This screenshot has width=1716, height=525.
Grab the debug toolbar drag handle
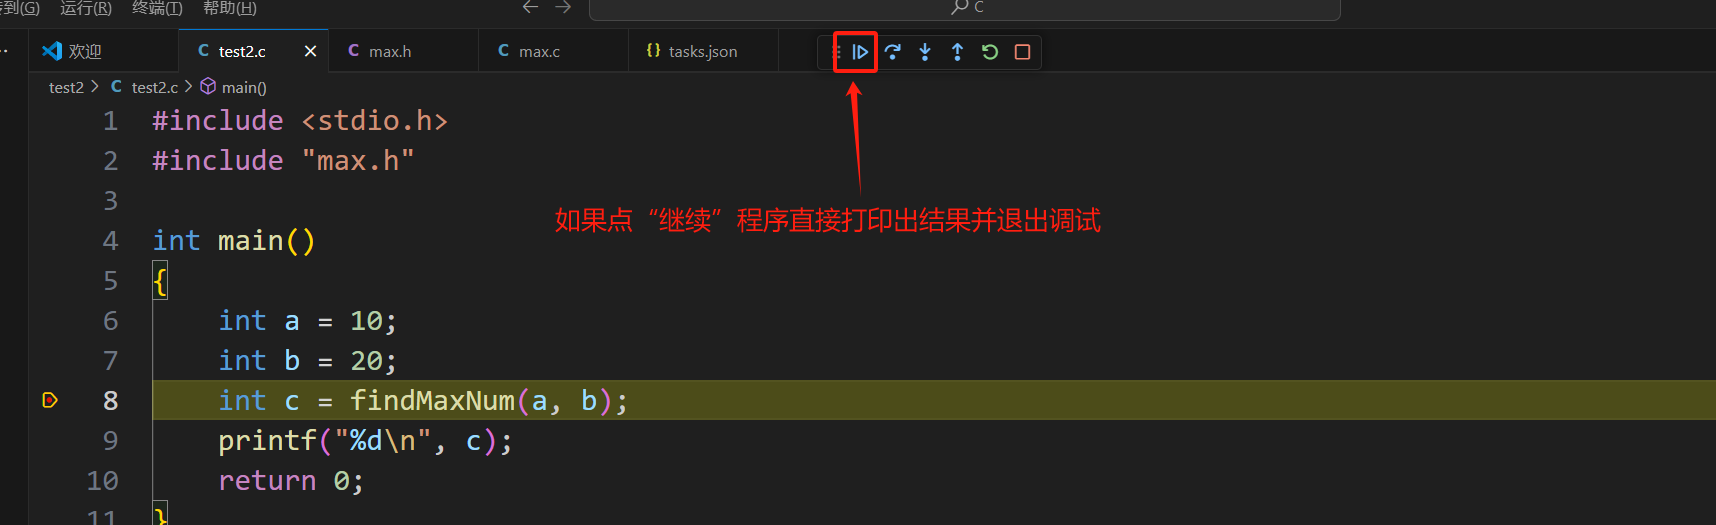pyautogui.click(x=836, y=52)
